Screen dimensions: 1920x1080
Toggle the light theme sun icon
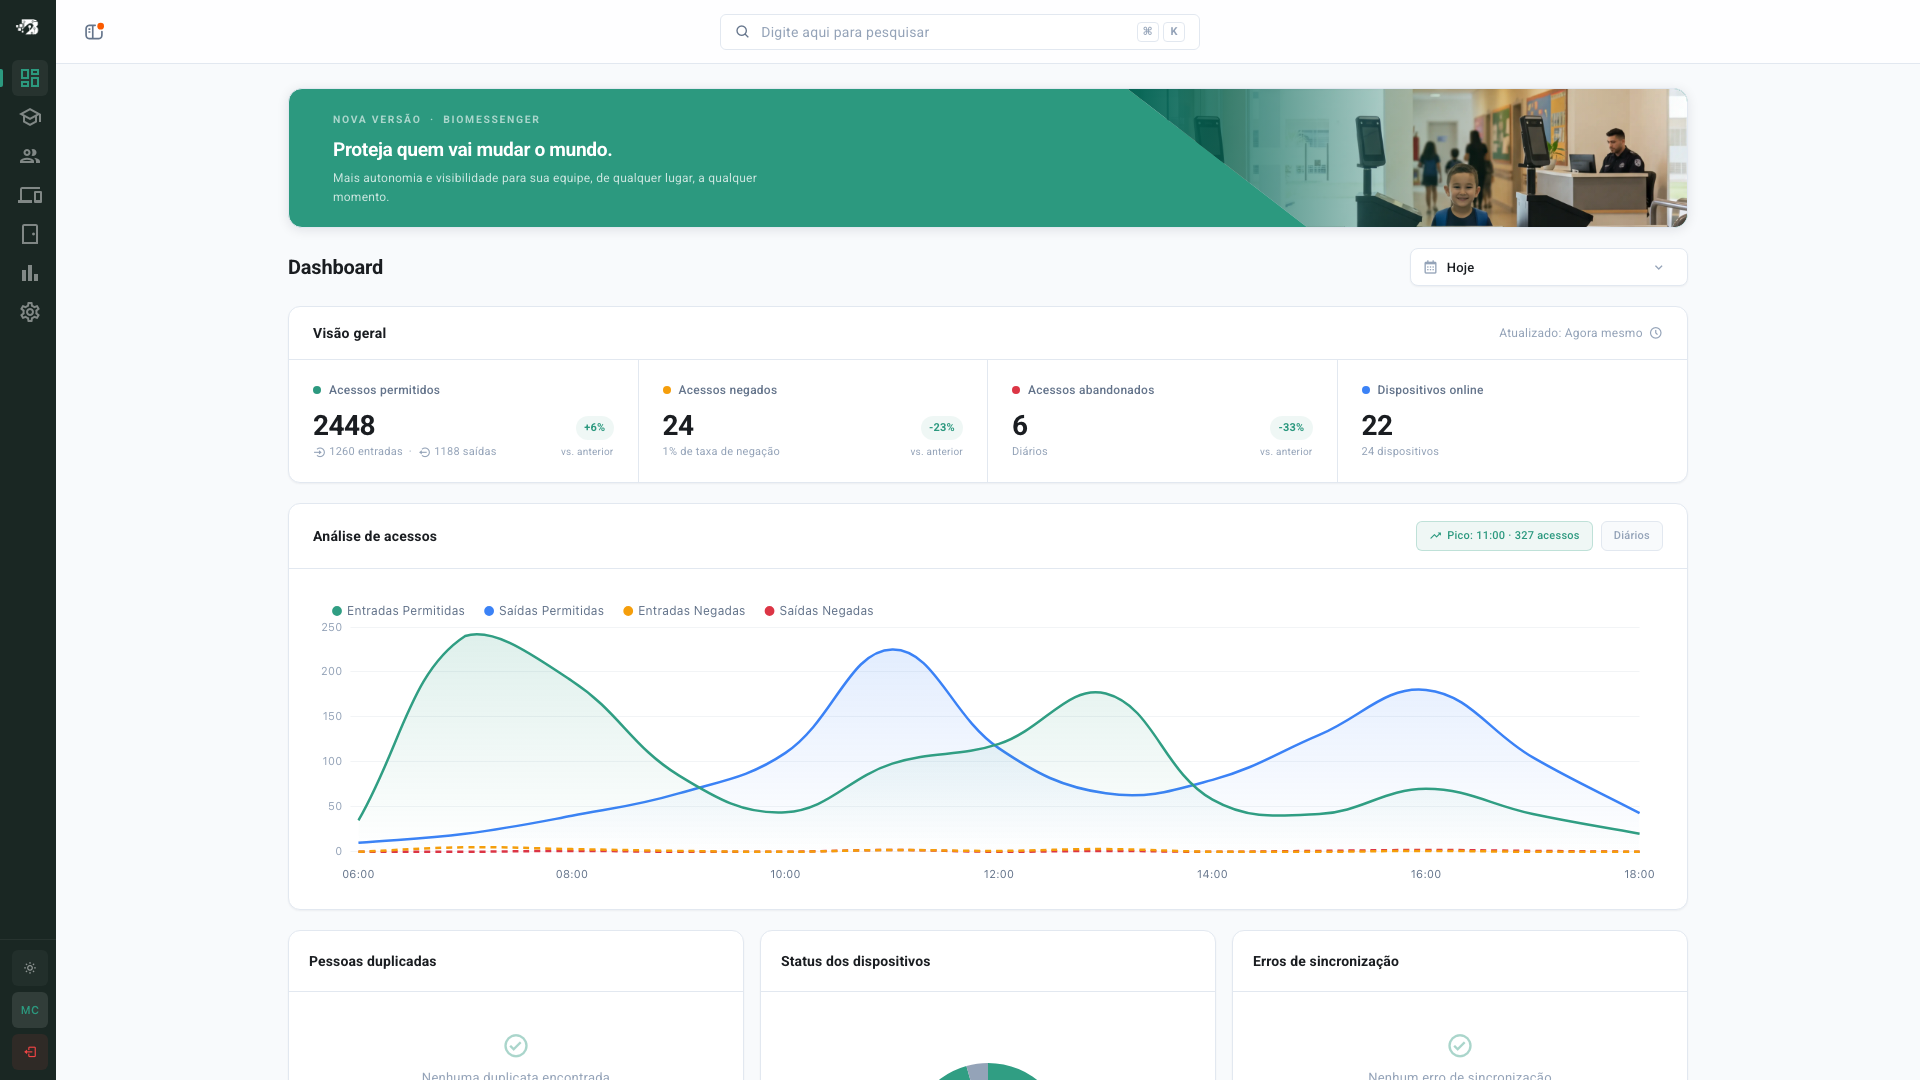[30, 968]
